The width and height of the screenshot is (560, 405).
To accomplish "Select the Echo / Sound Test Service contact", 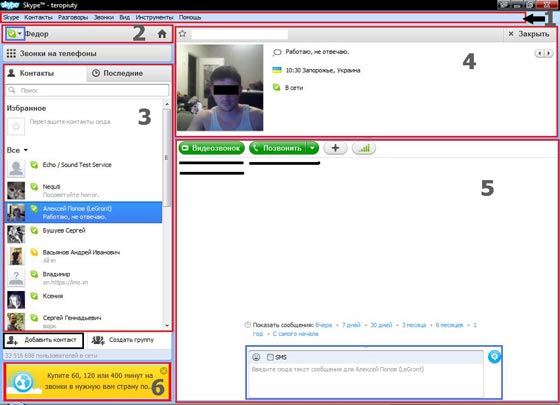I will coord(84,168).
